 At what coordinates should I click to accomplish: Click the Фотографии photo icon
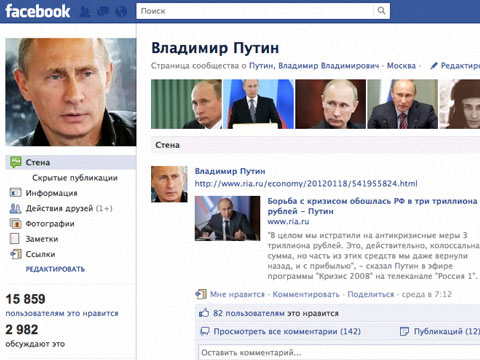(x=15, y=224)
